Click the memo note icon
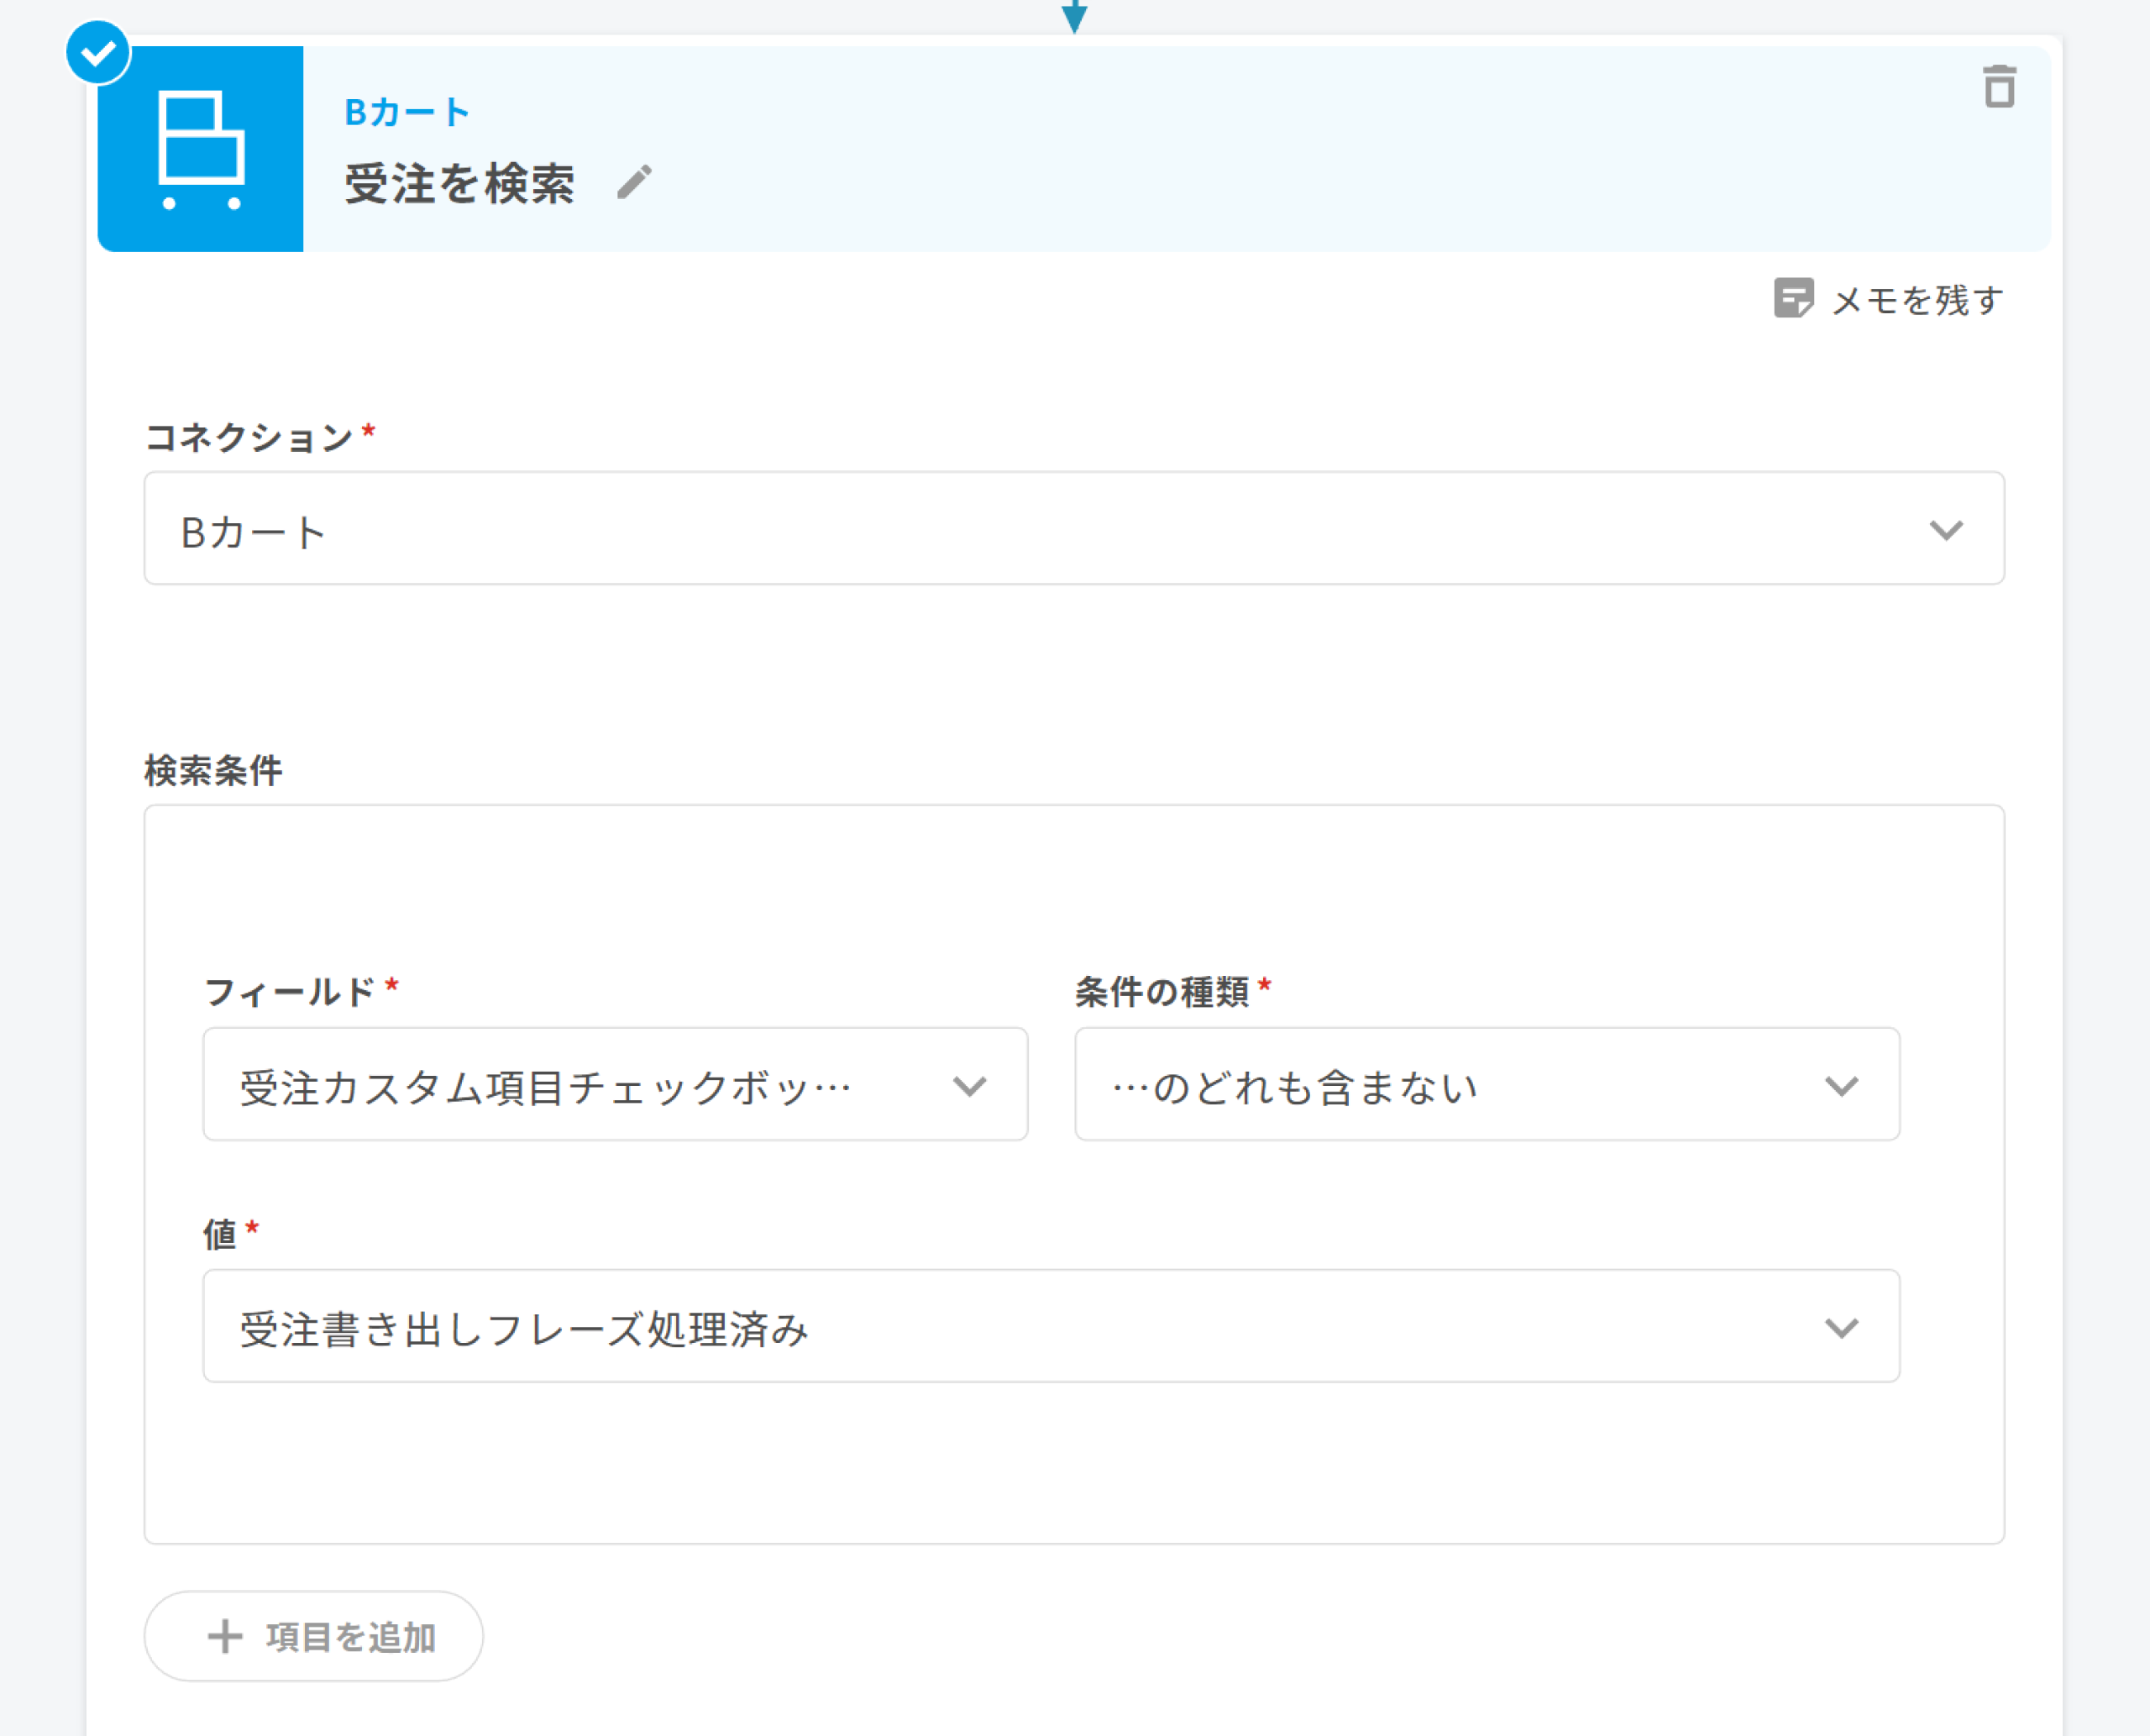 [1792, 298]
